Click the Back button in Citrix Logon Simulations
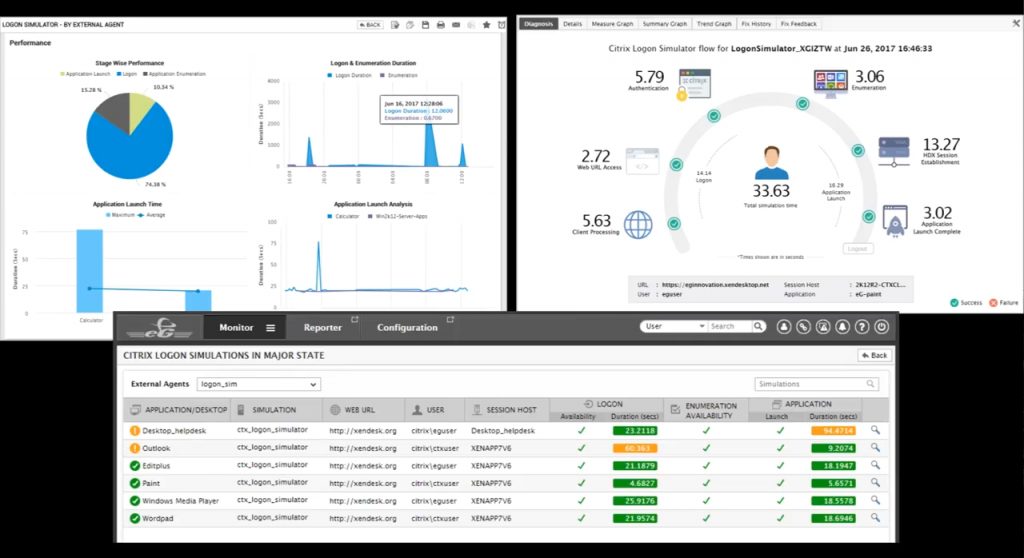The height and width of the screenshot is (558, 1024). pos(874,355)
